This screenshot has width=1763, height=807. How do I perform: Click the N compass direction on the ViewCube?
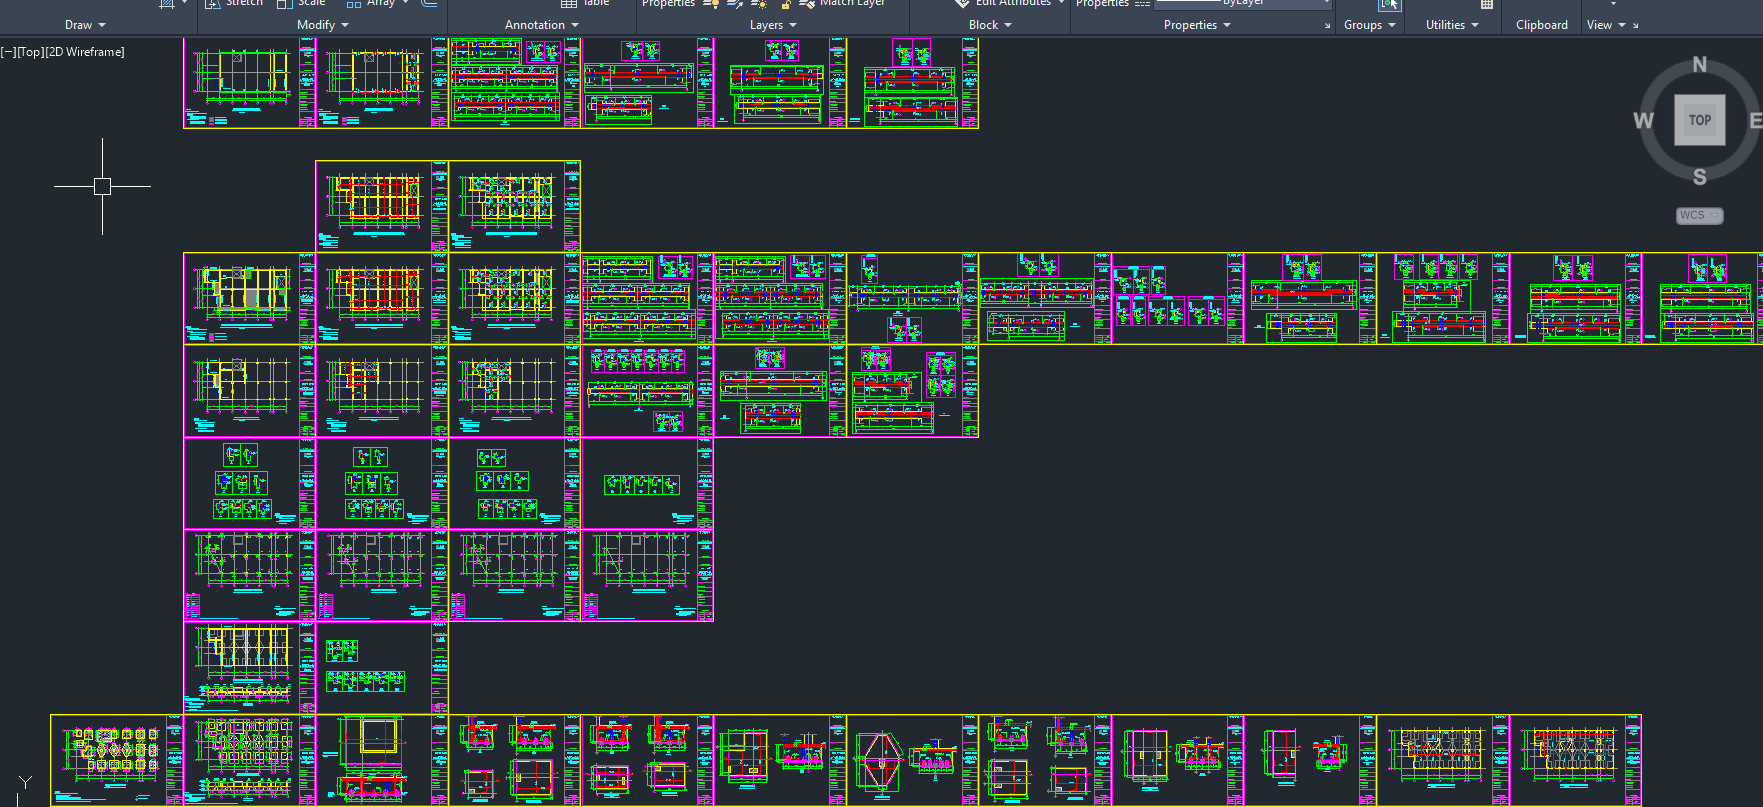[x=1700, y=65]
